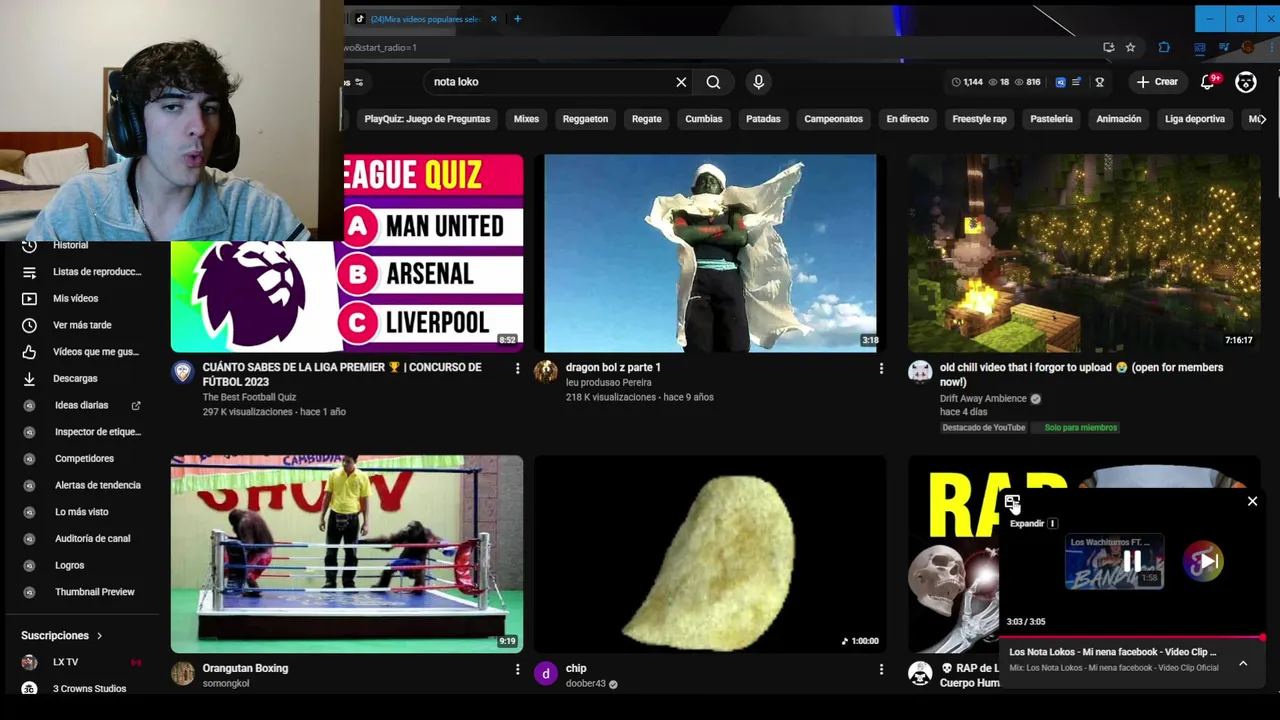
Task: Open 'Alertas de tendencia' in sidebar
Action: click(83, 485)
